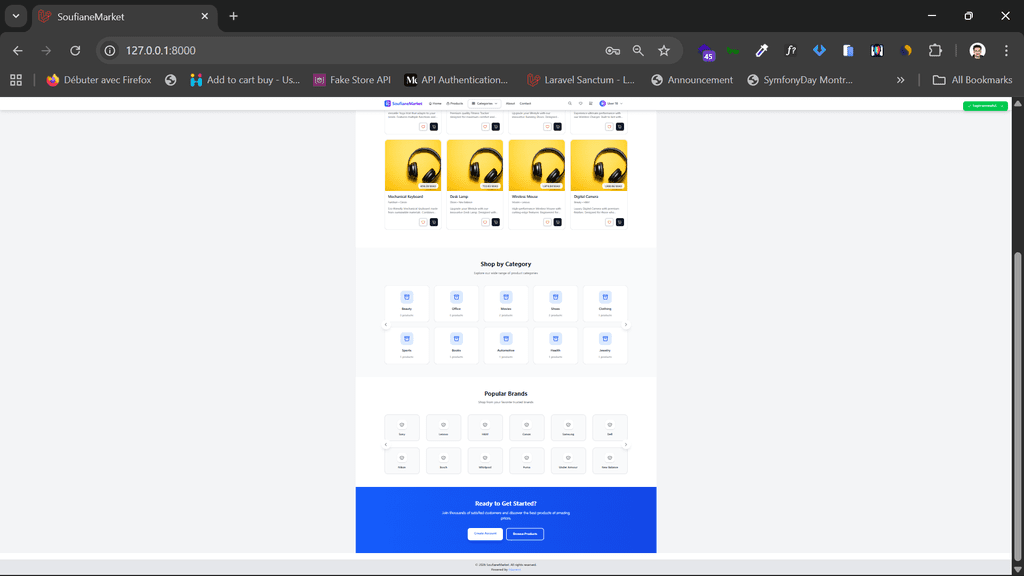Expand the Categories dropdown in the navbar
Screen dimensions: 1024x576
[x=485, y=103]
